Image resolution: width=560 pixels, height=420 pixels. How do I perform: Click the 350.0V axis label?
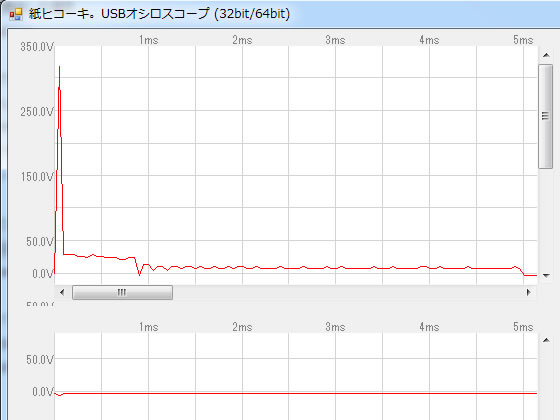tap(37, 47)
